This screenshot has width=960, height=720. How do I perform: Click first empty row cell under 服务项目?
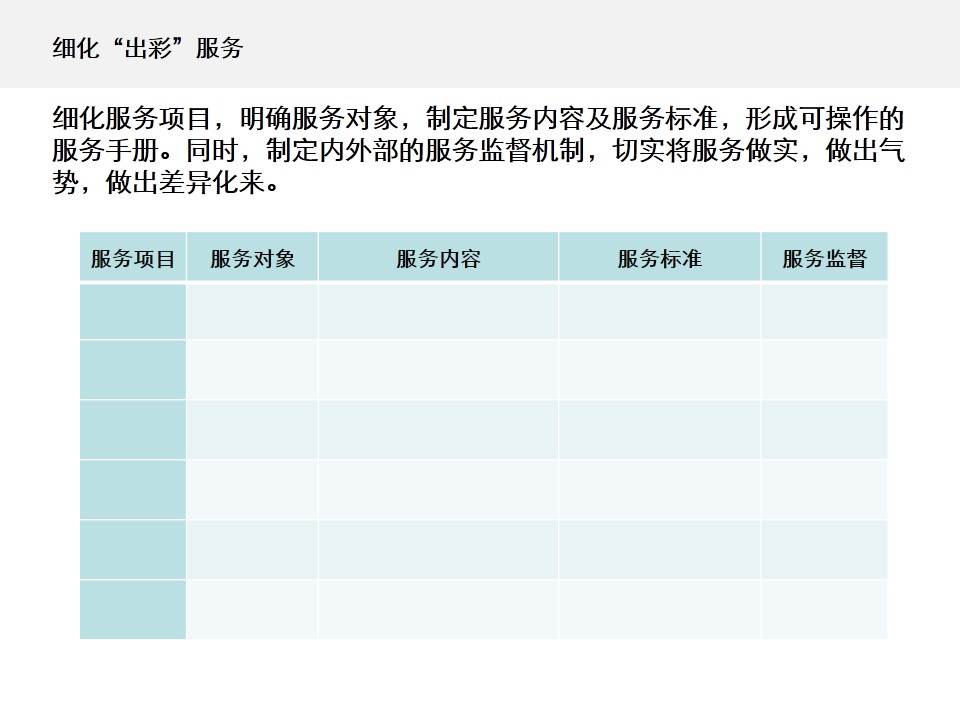click(x=133, y=312)
